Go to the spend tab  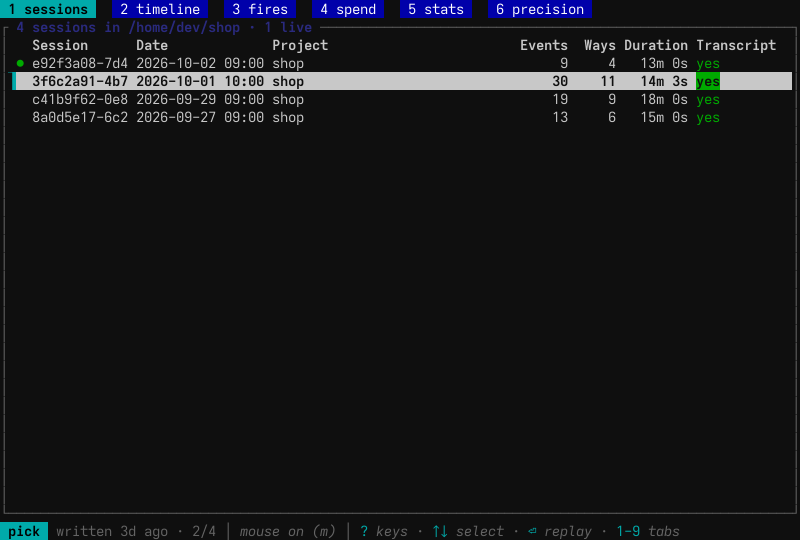[348, 9]
